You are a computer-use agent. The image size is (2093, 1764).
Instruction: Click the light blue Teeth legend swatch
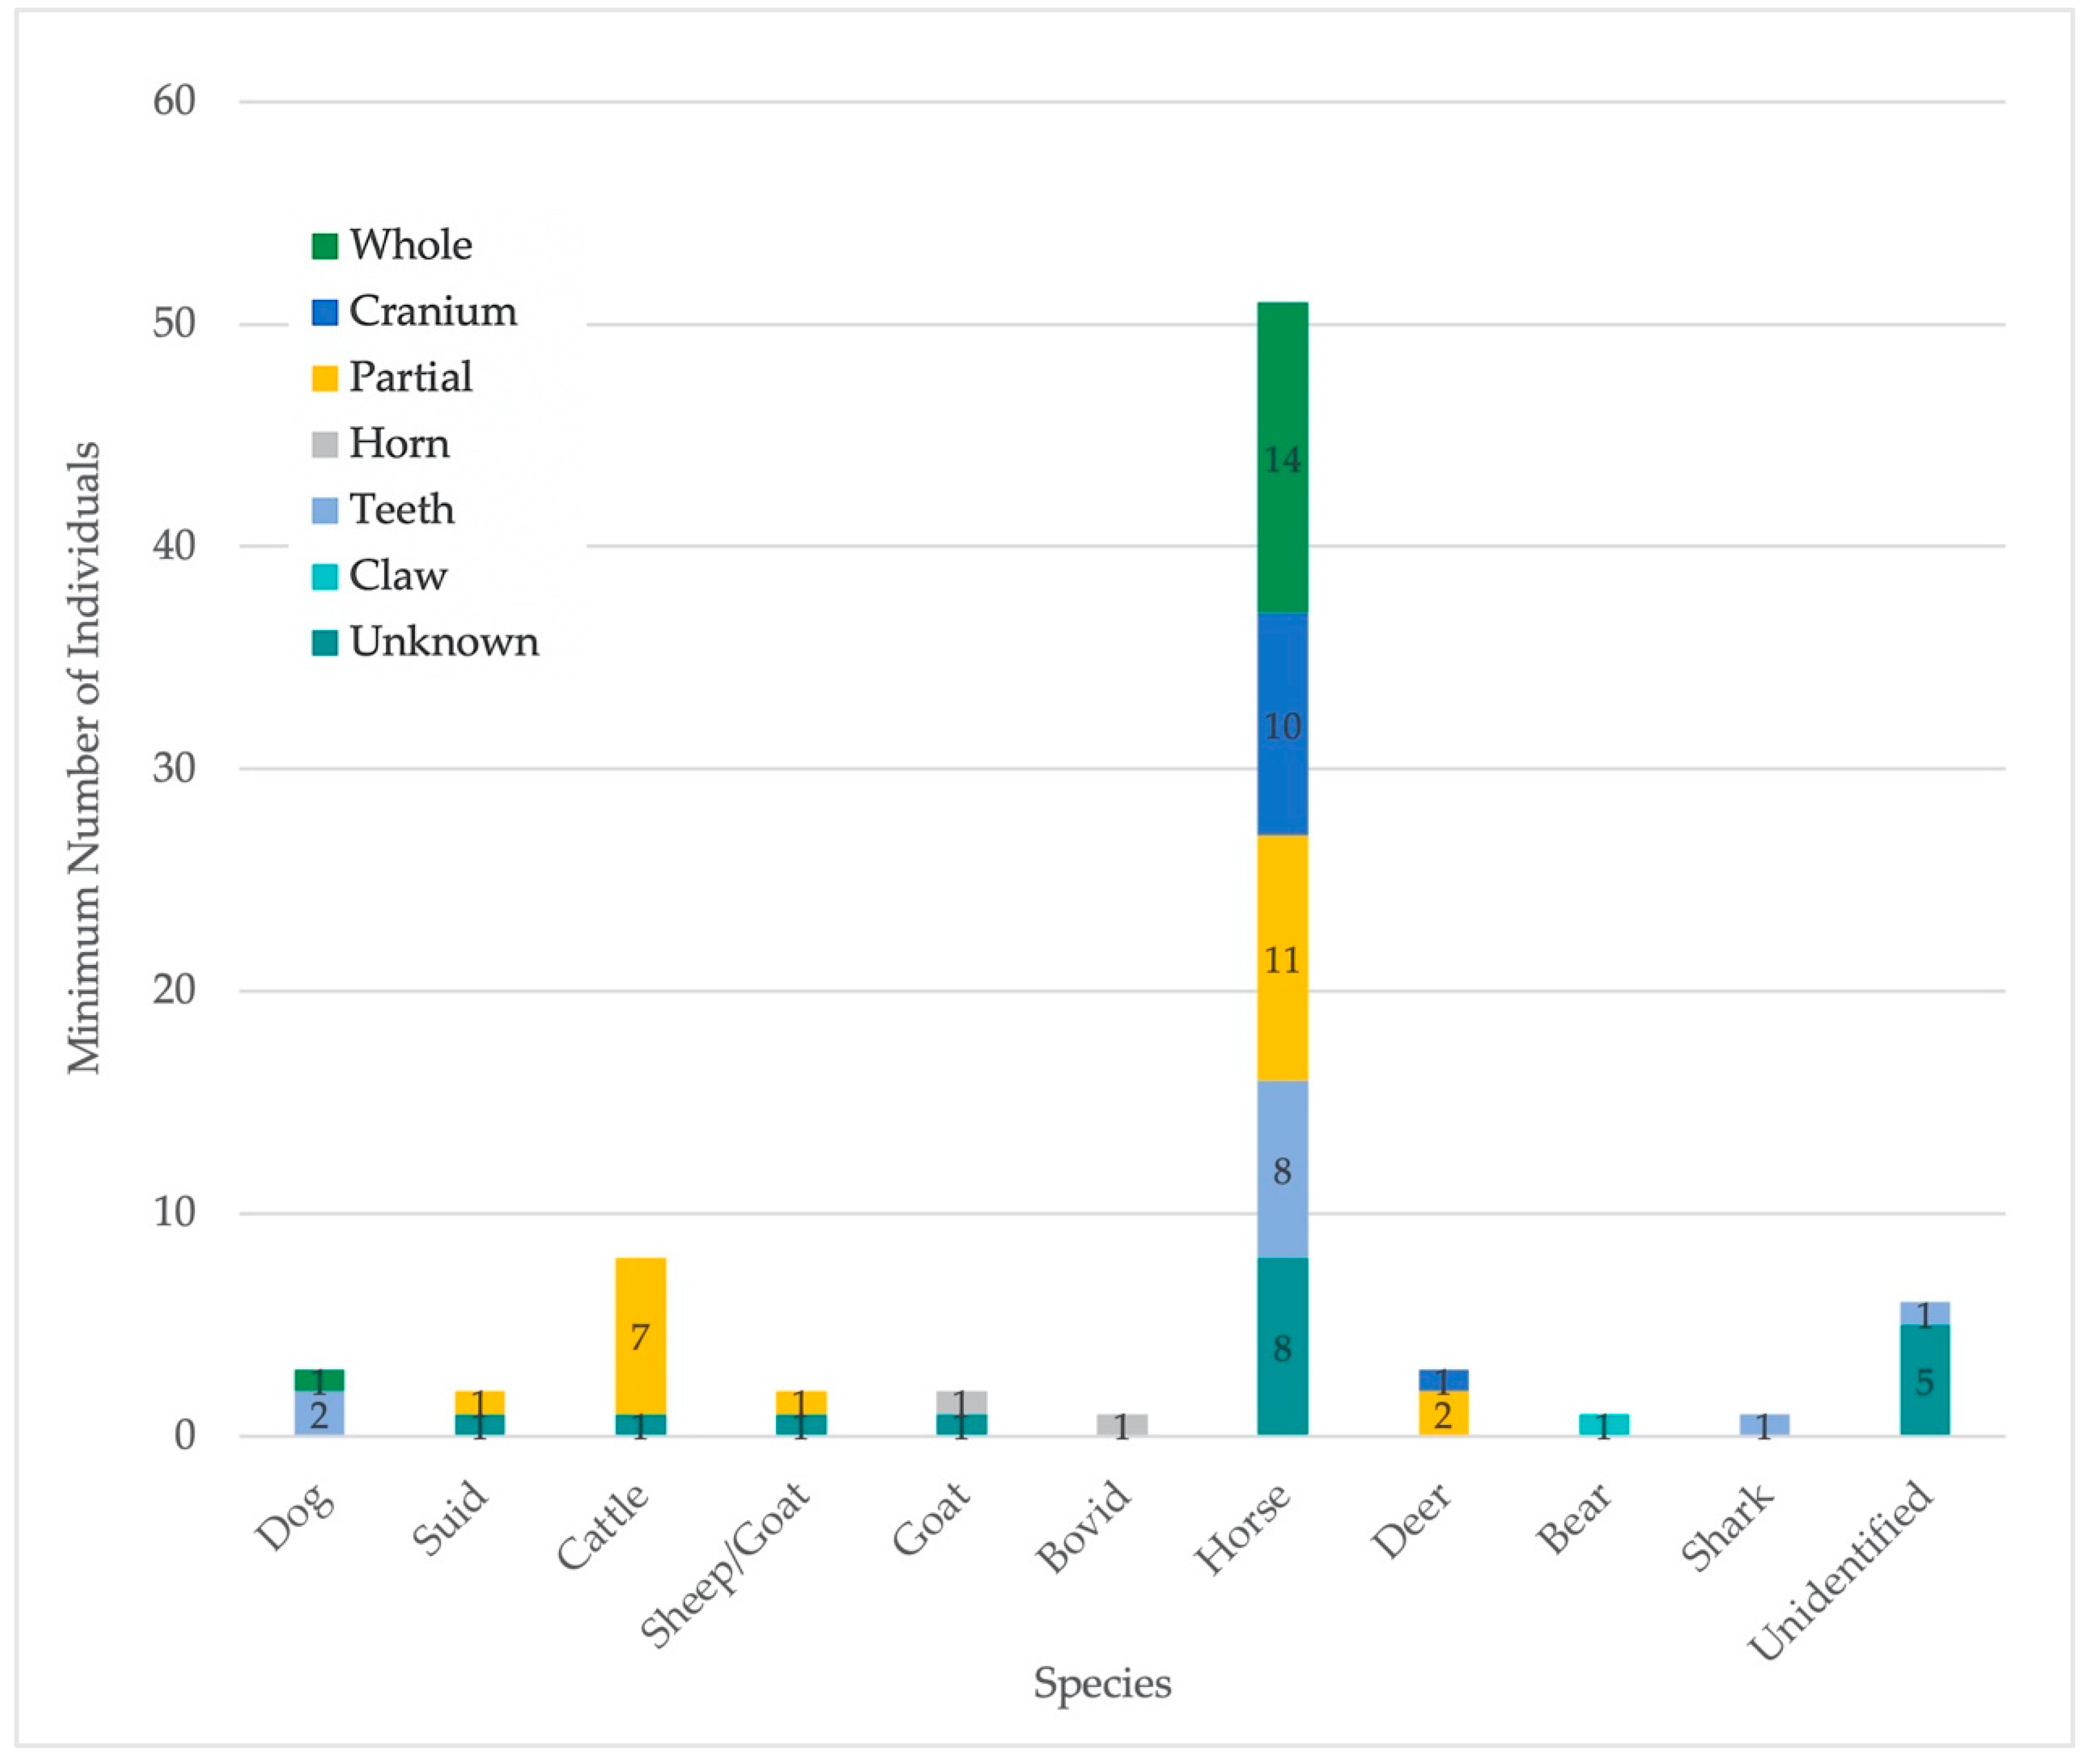click(x=325, y=510)
